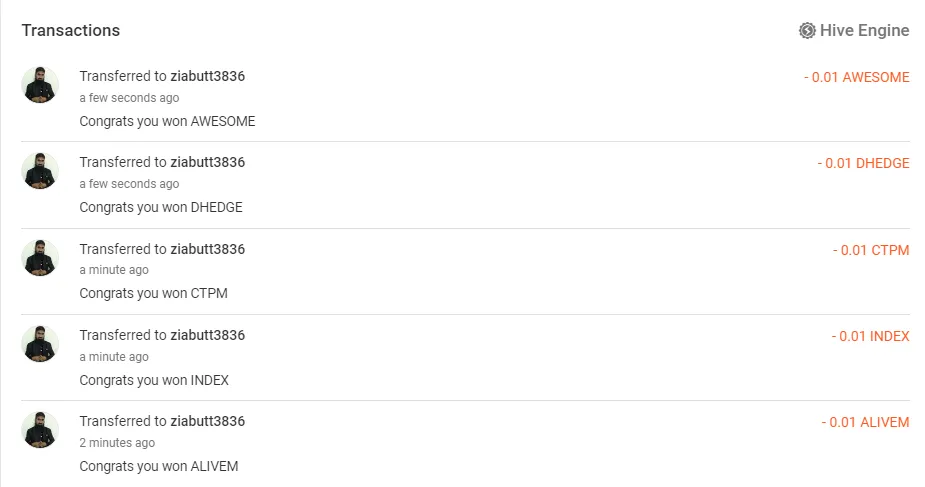The width and height of the screenshot is (925, 487).
Task: Click the - 0.01 CTPM amount
Action: [x=871, y=250]
